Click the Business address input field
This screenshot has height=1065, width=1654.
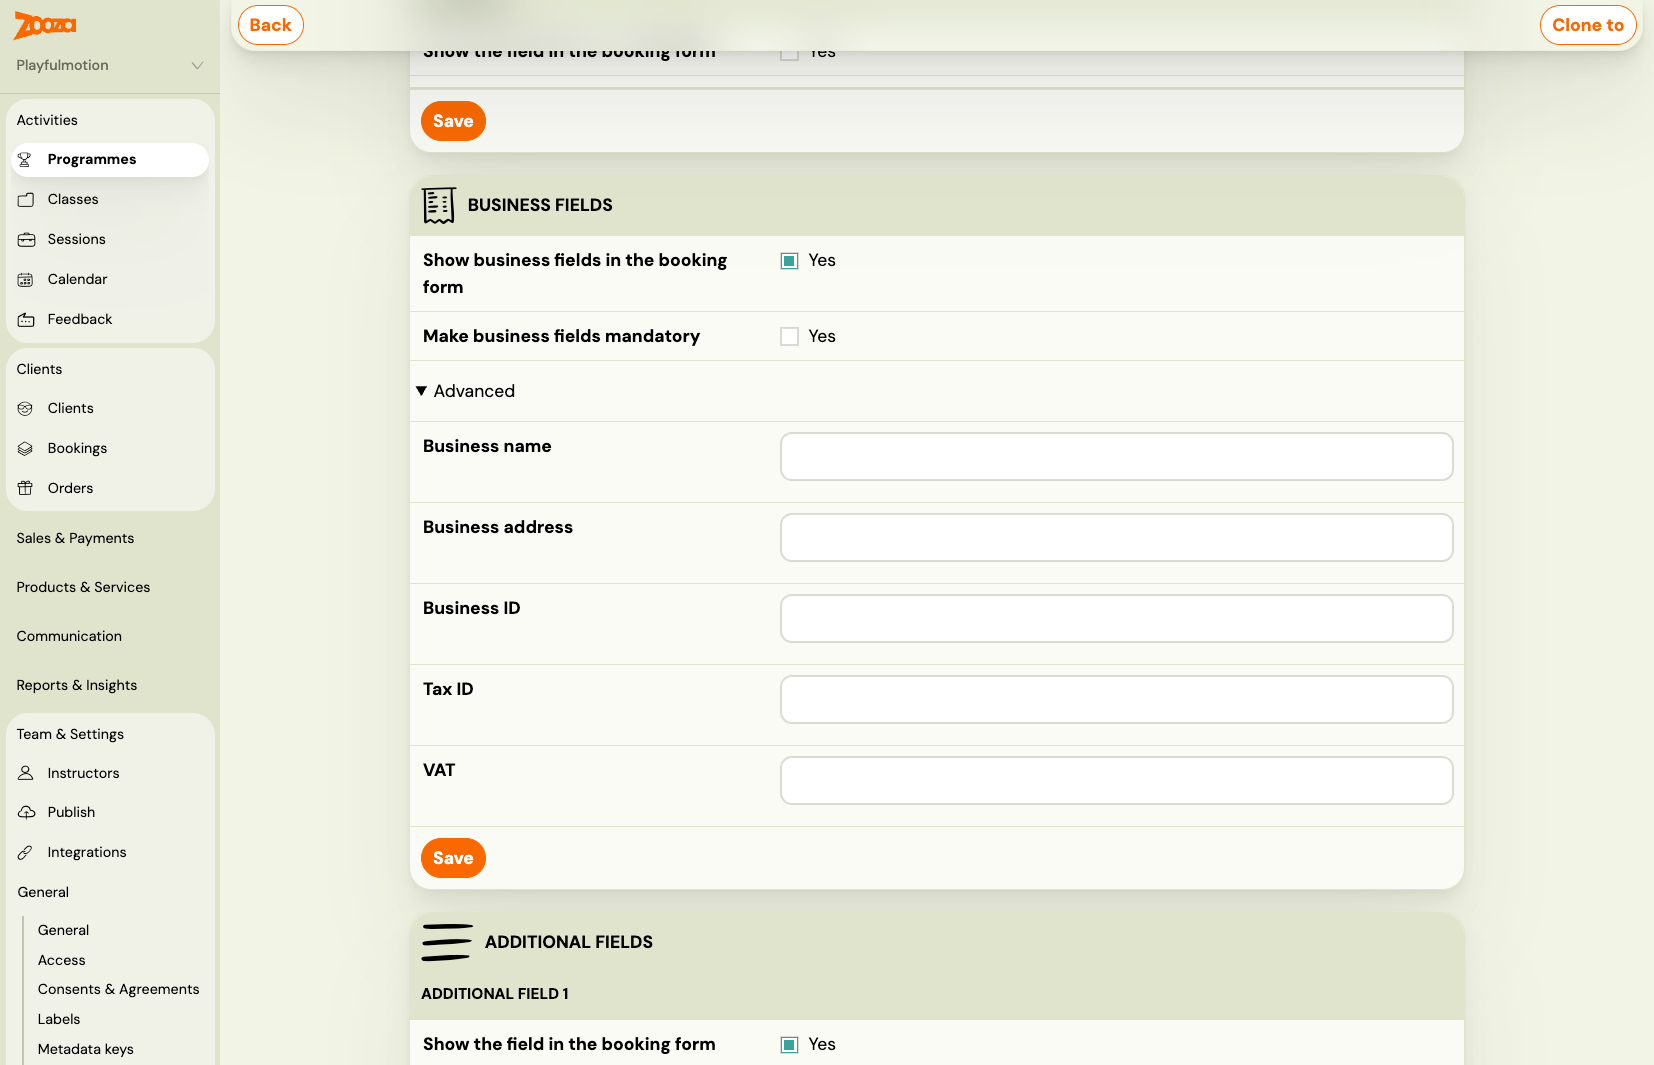[x=1116, y=538]
